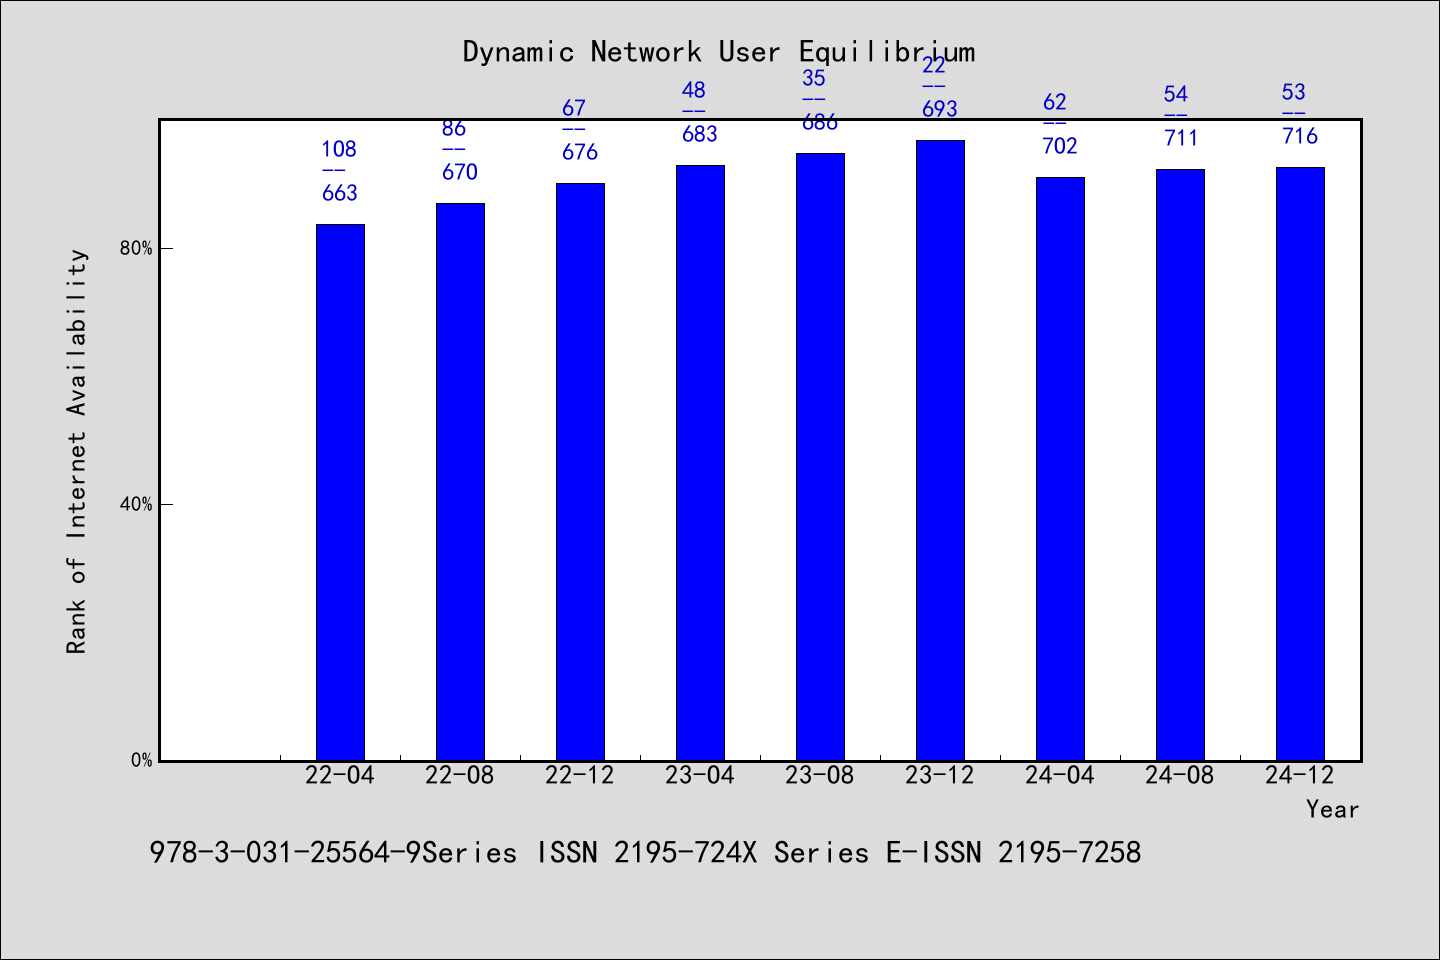The image size is (1440, 960).
Task: Click the 24-12 x-axis tick label
Action: pos(1300,775)
